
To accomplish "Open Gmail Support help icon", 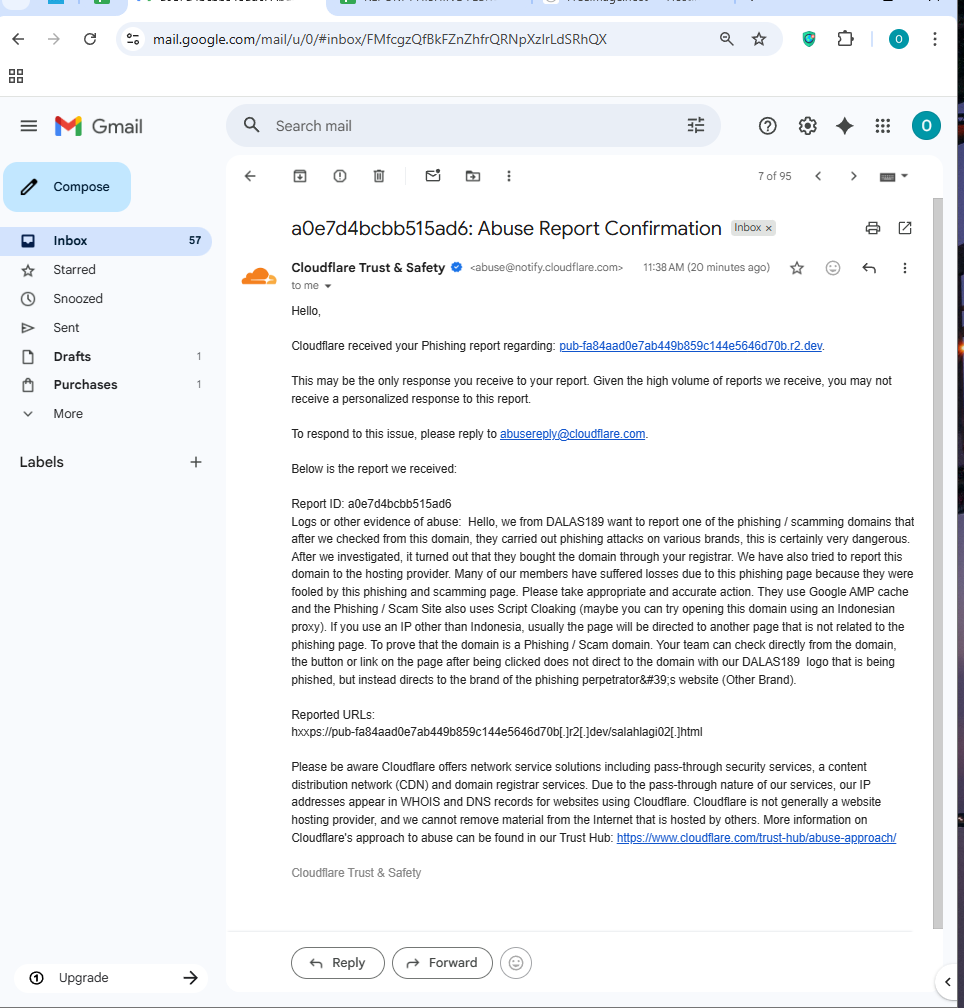I will 767,126.
